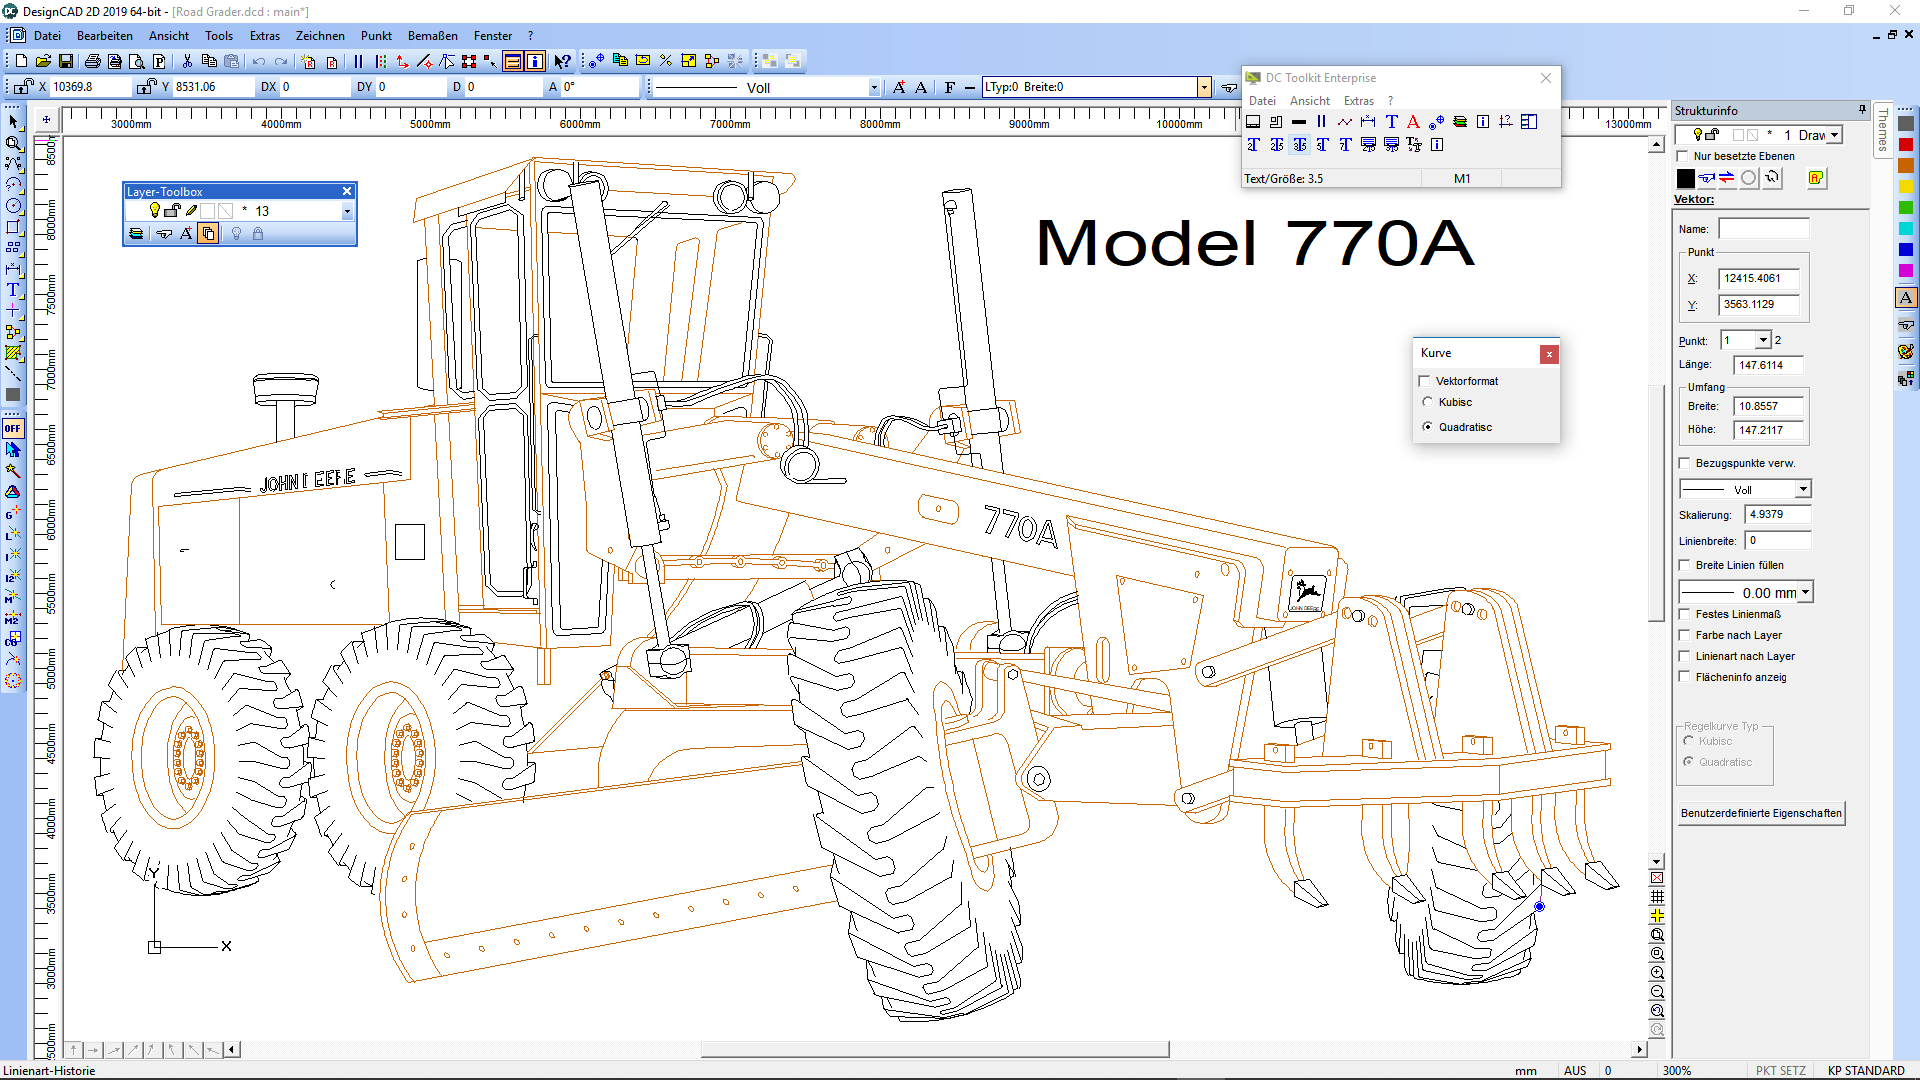Image resolution: width=1920 pixels, height=1080 pixels.
Task: Click blue T text icon in DC Toolkit
Action: [1391, 122]
